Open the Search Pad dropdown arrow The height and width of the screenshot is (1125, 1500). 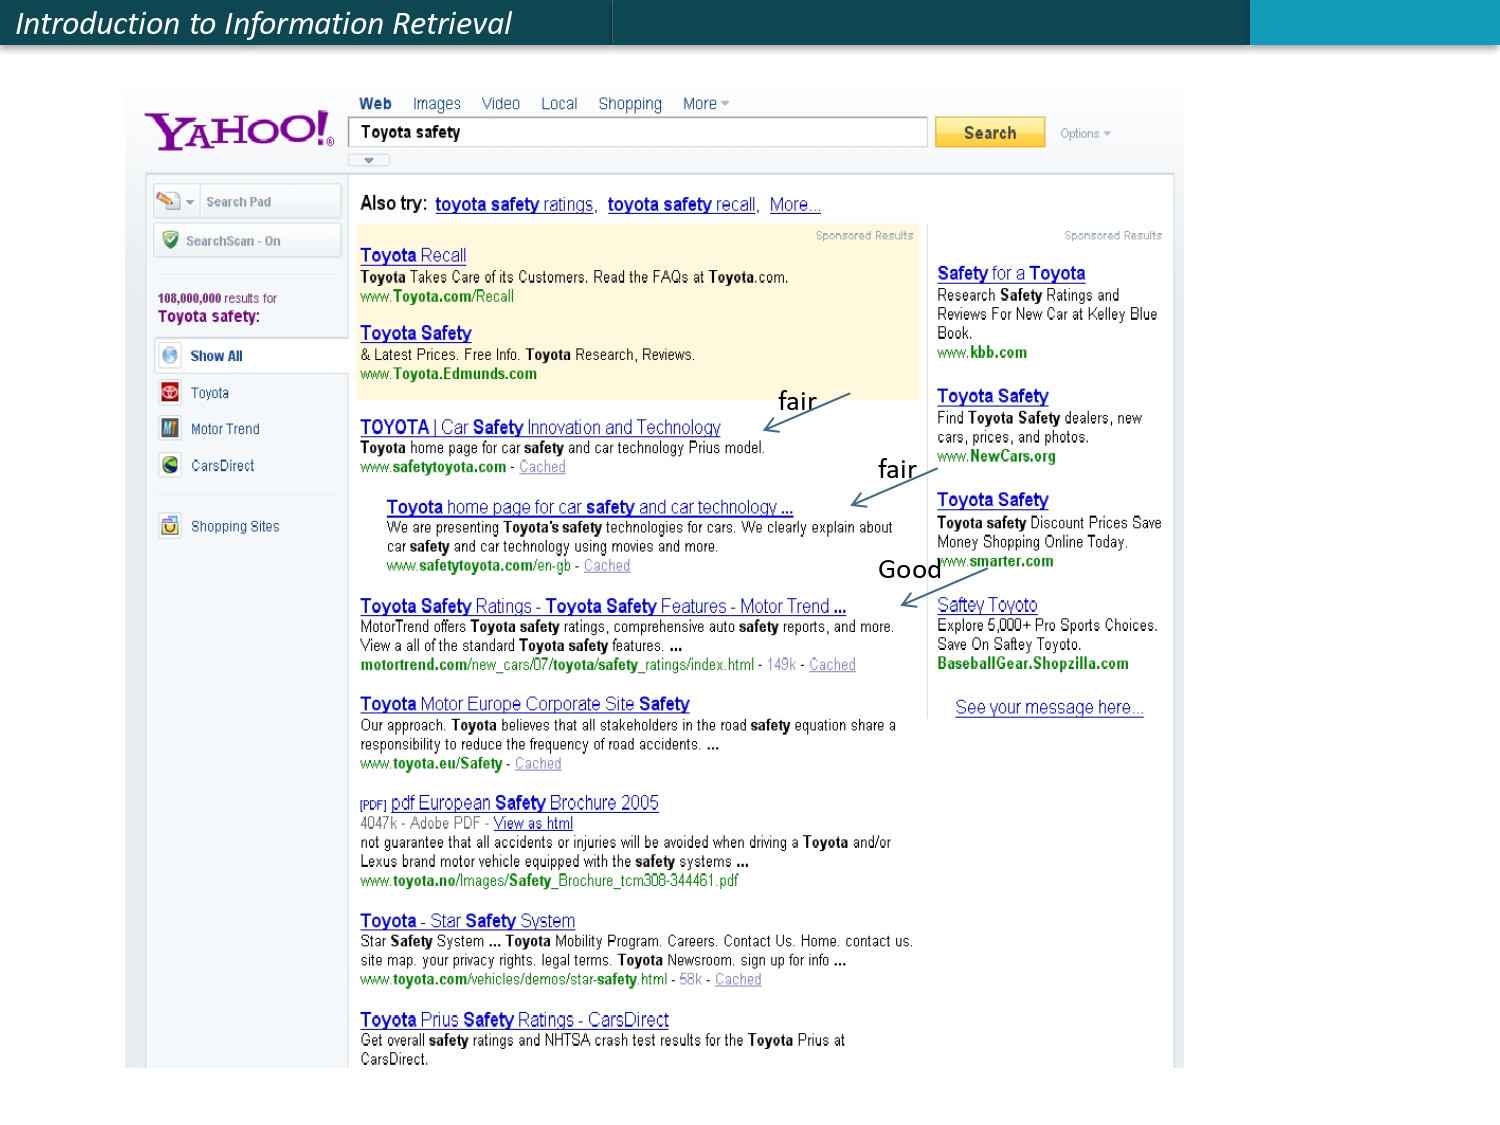click(190, 202)
